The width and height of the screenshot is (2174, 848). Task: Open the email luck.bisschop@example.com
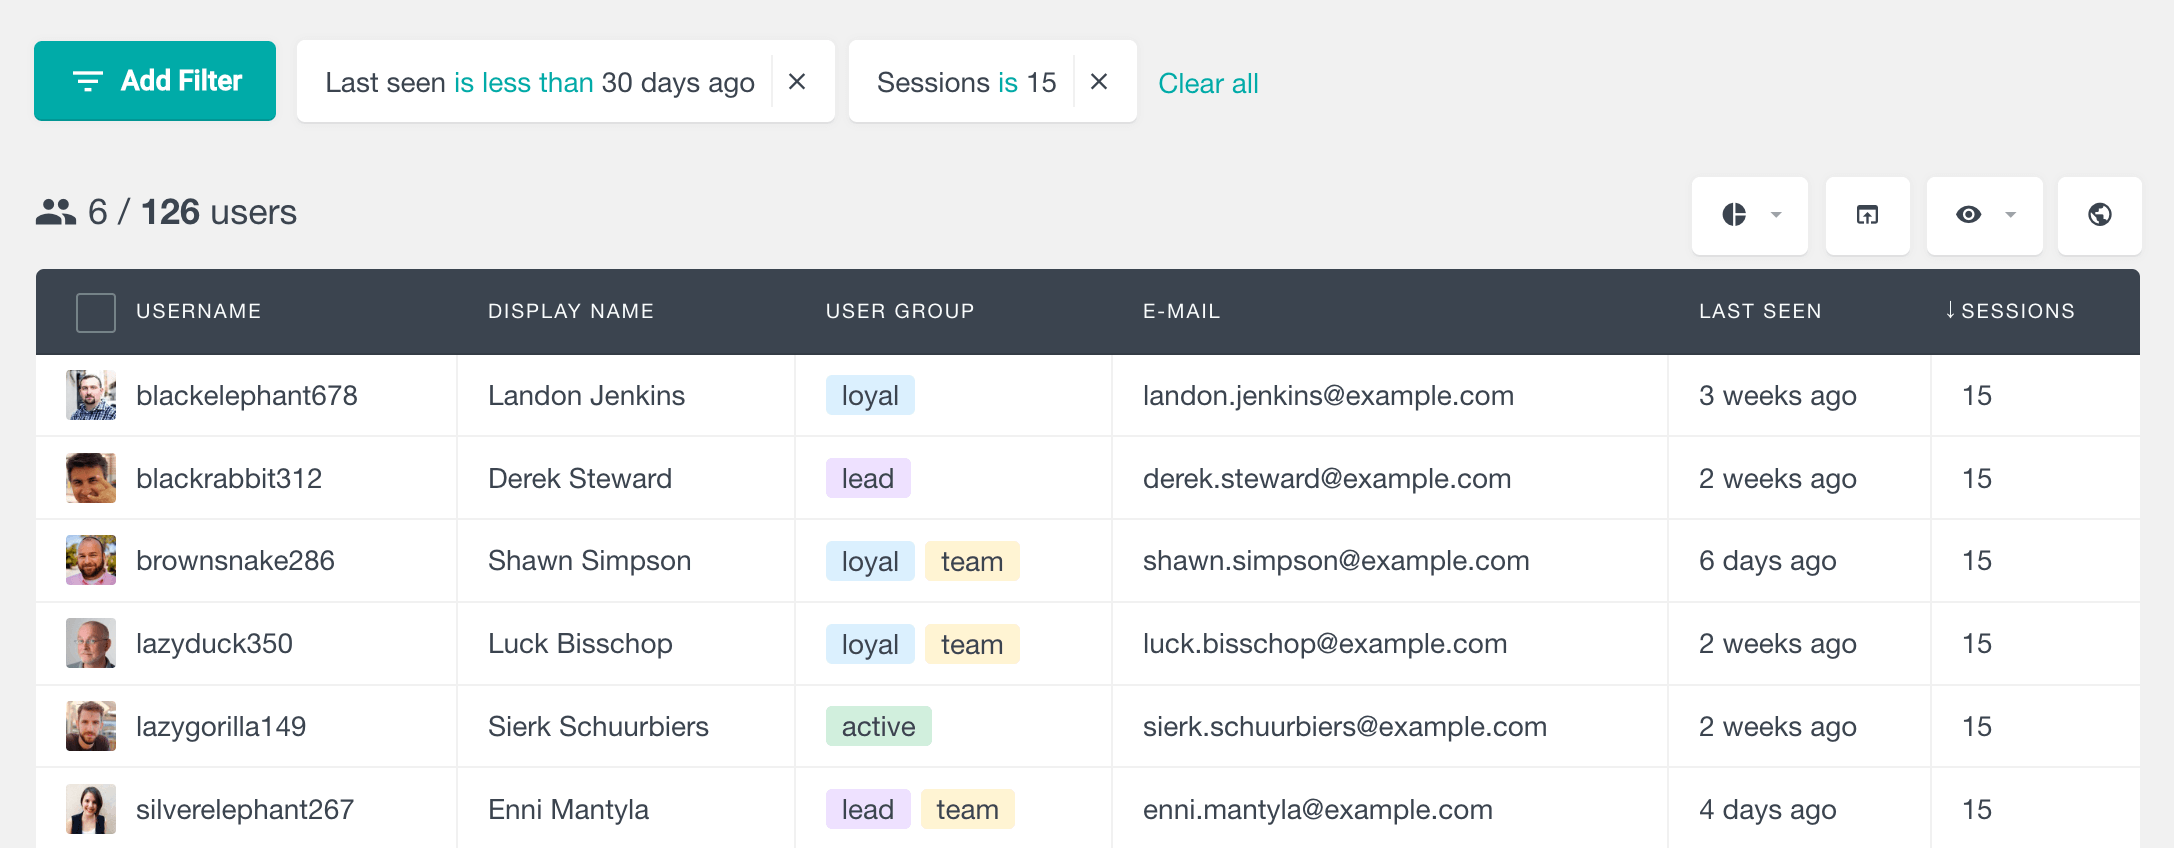[1324, 644]
